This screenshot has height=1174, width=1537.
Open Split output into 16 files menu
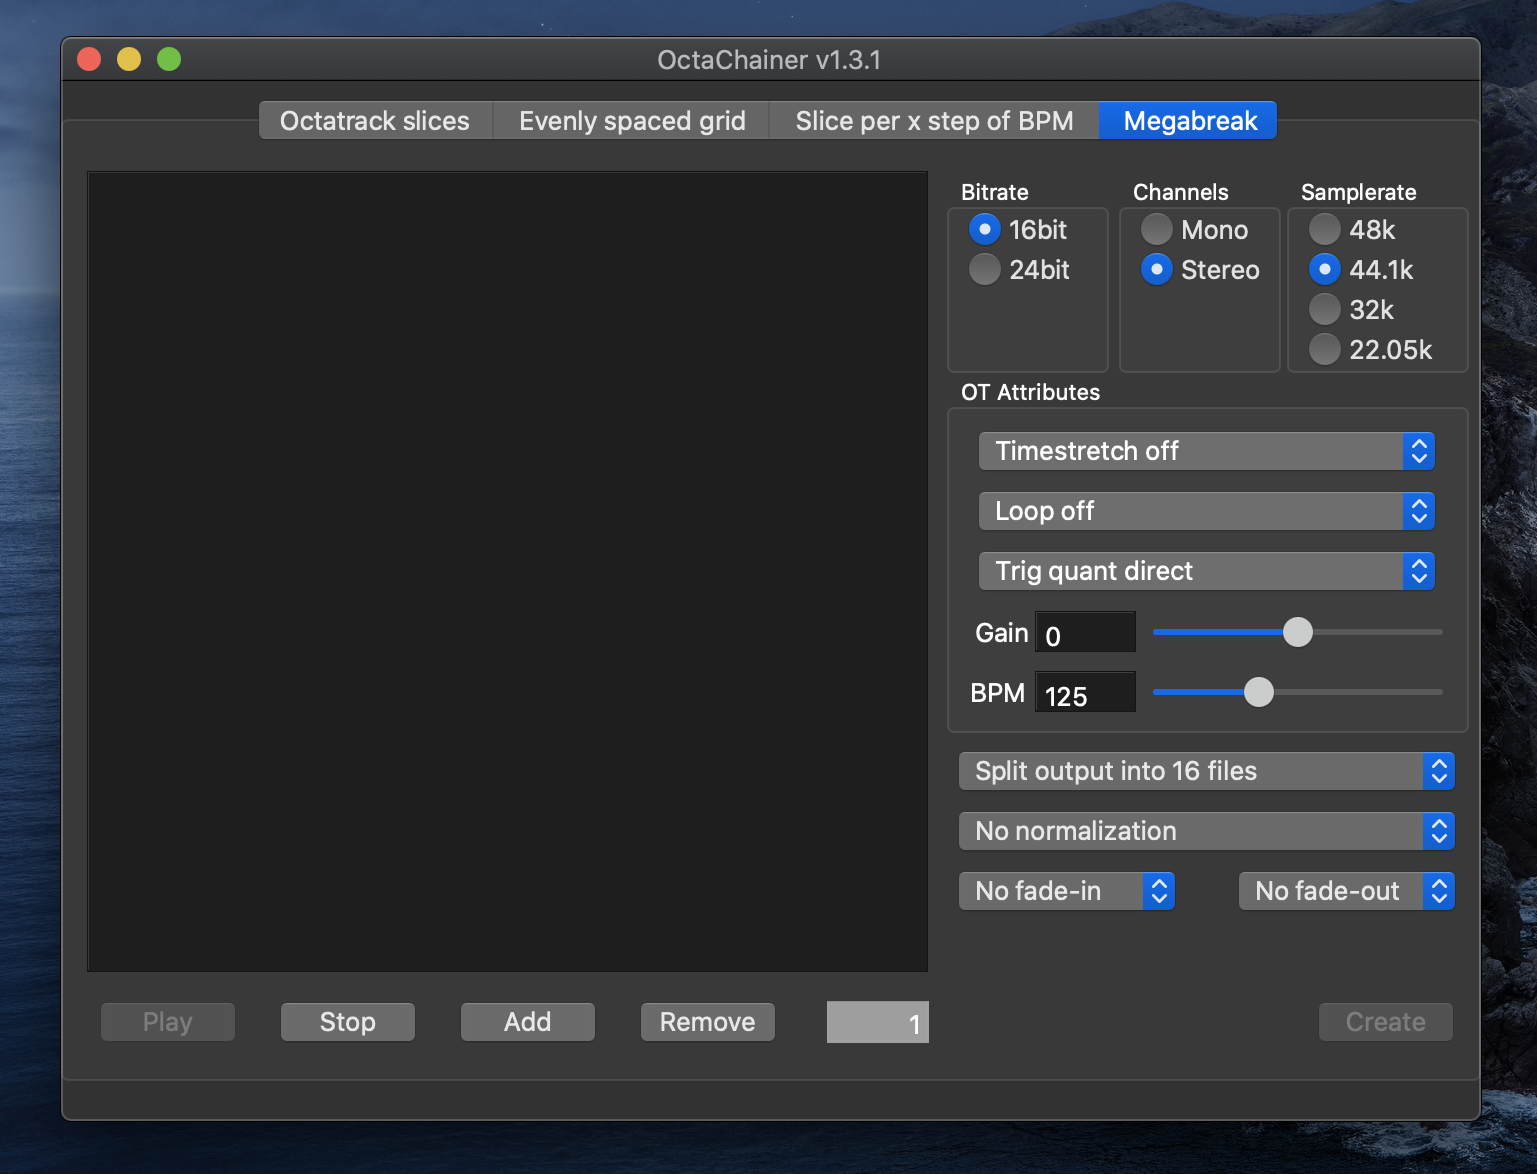coord(1206,771)
